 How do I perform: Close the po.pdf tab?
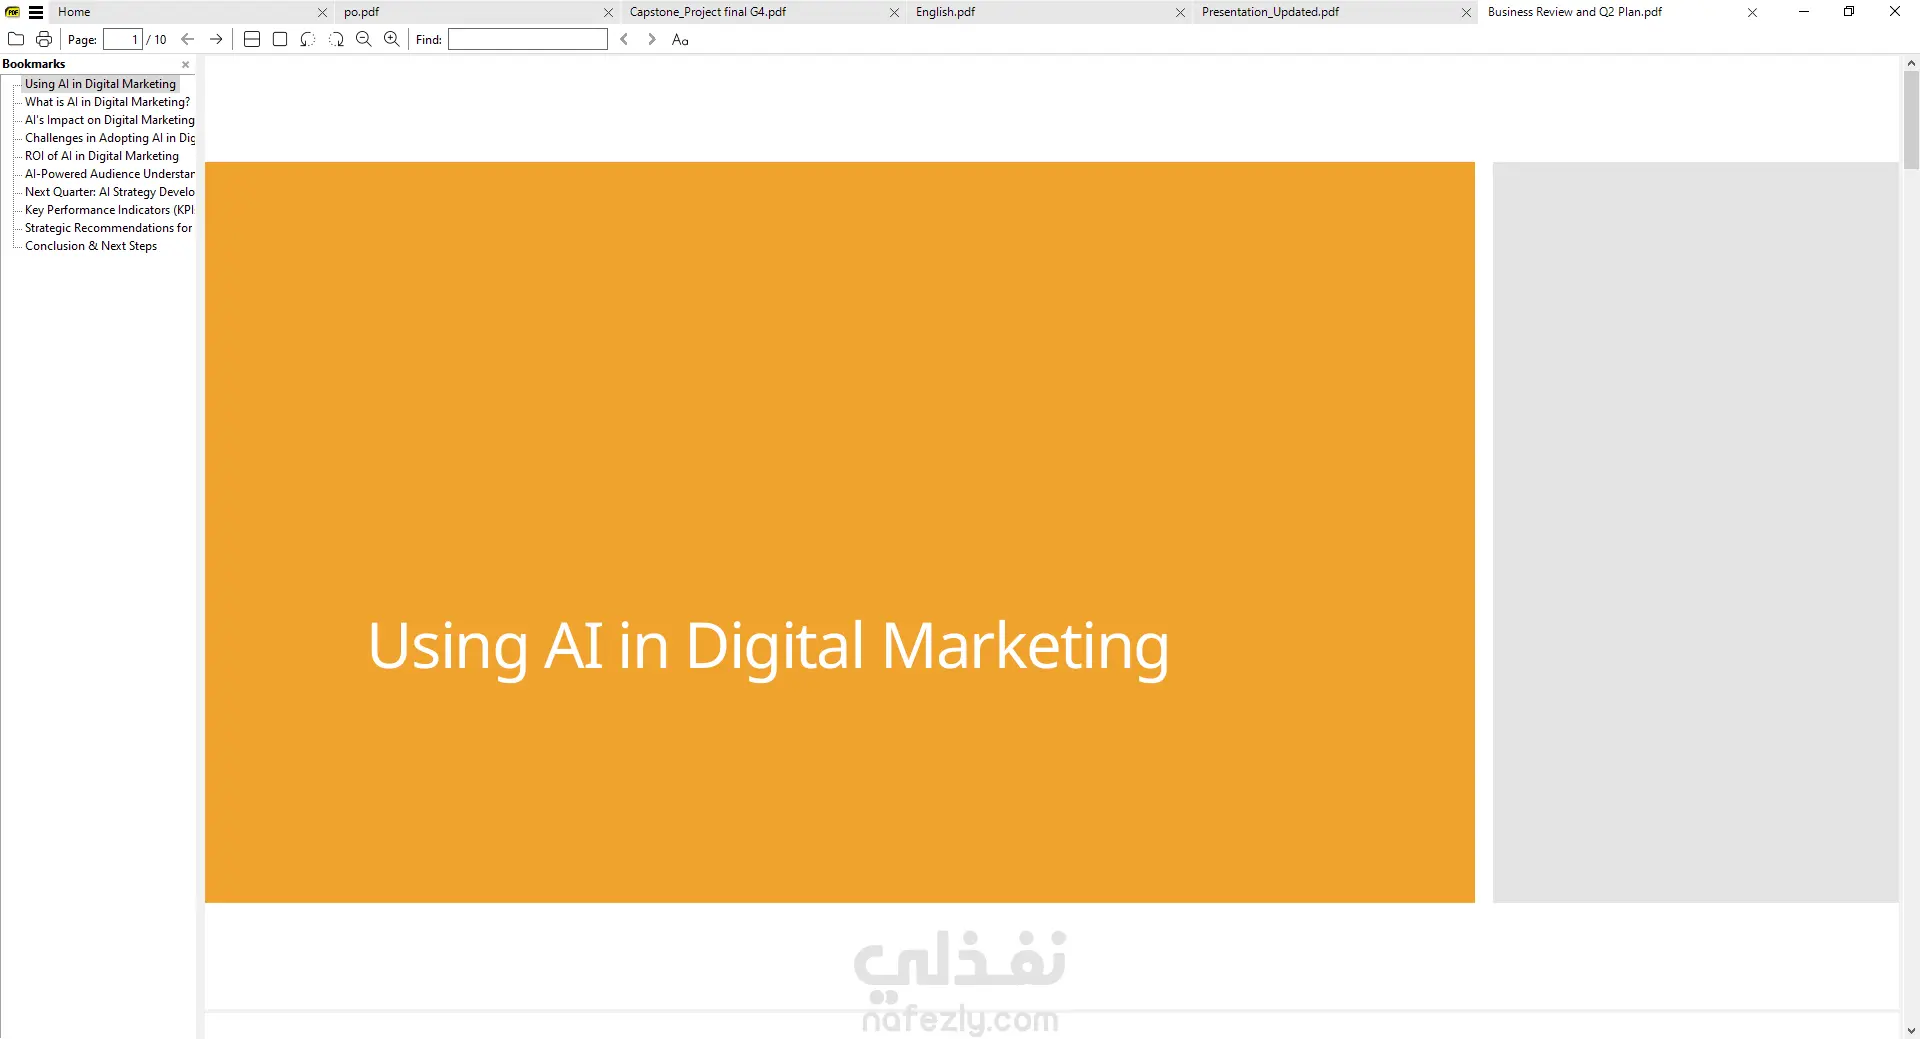tap(608, 12)
